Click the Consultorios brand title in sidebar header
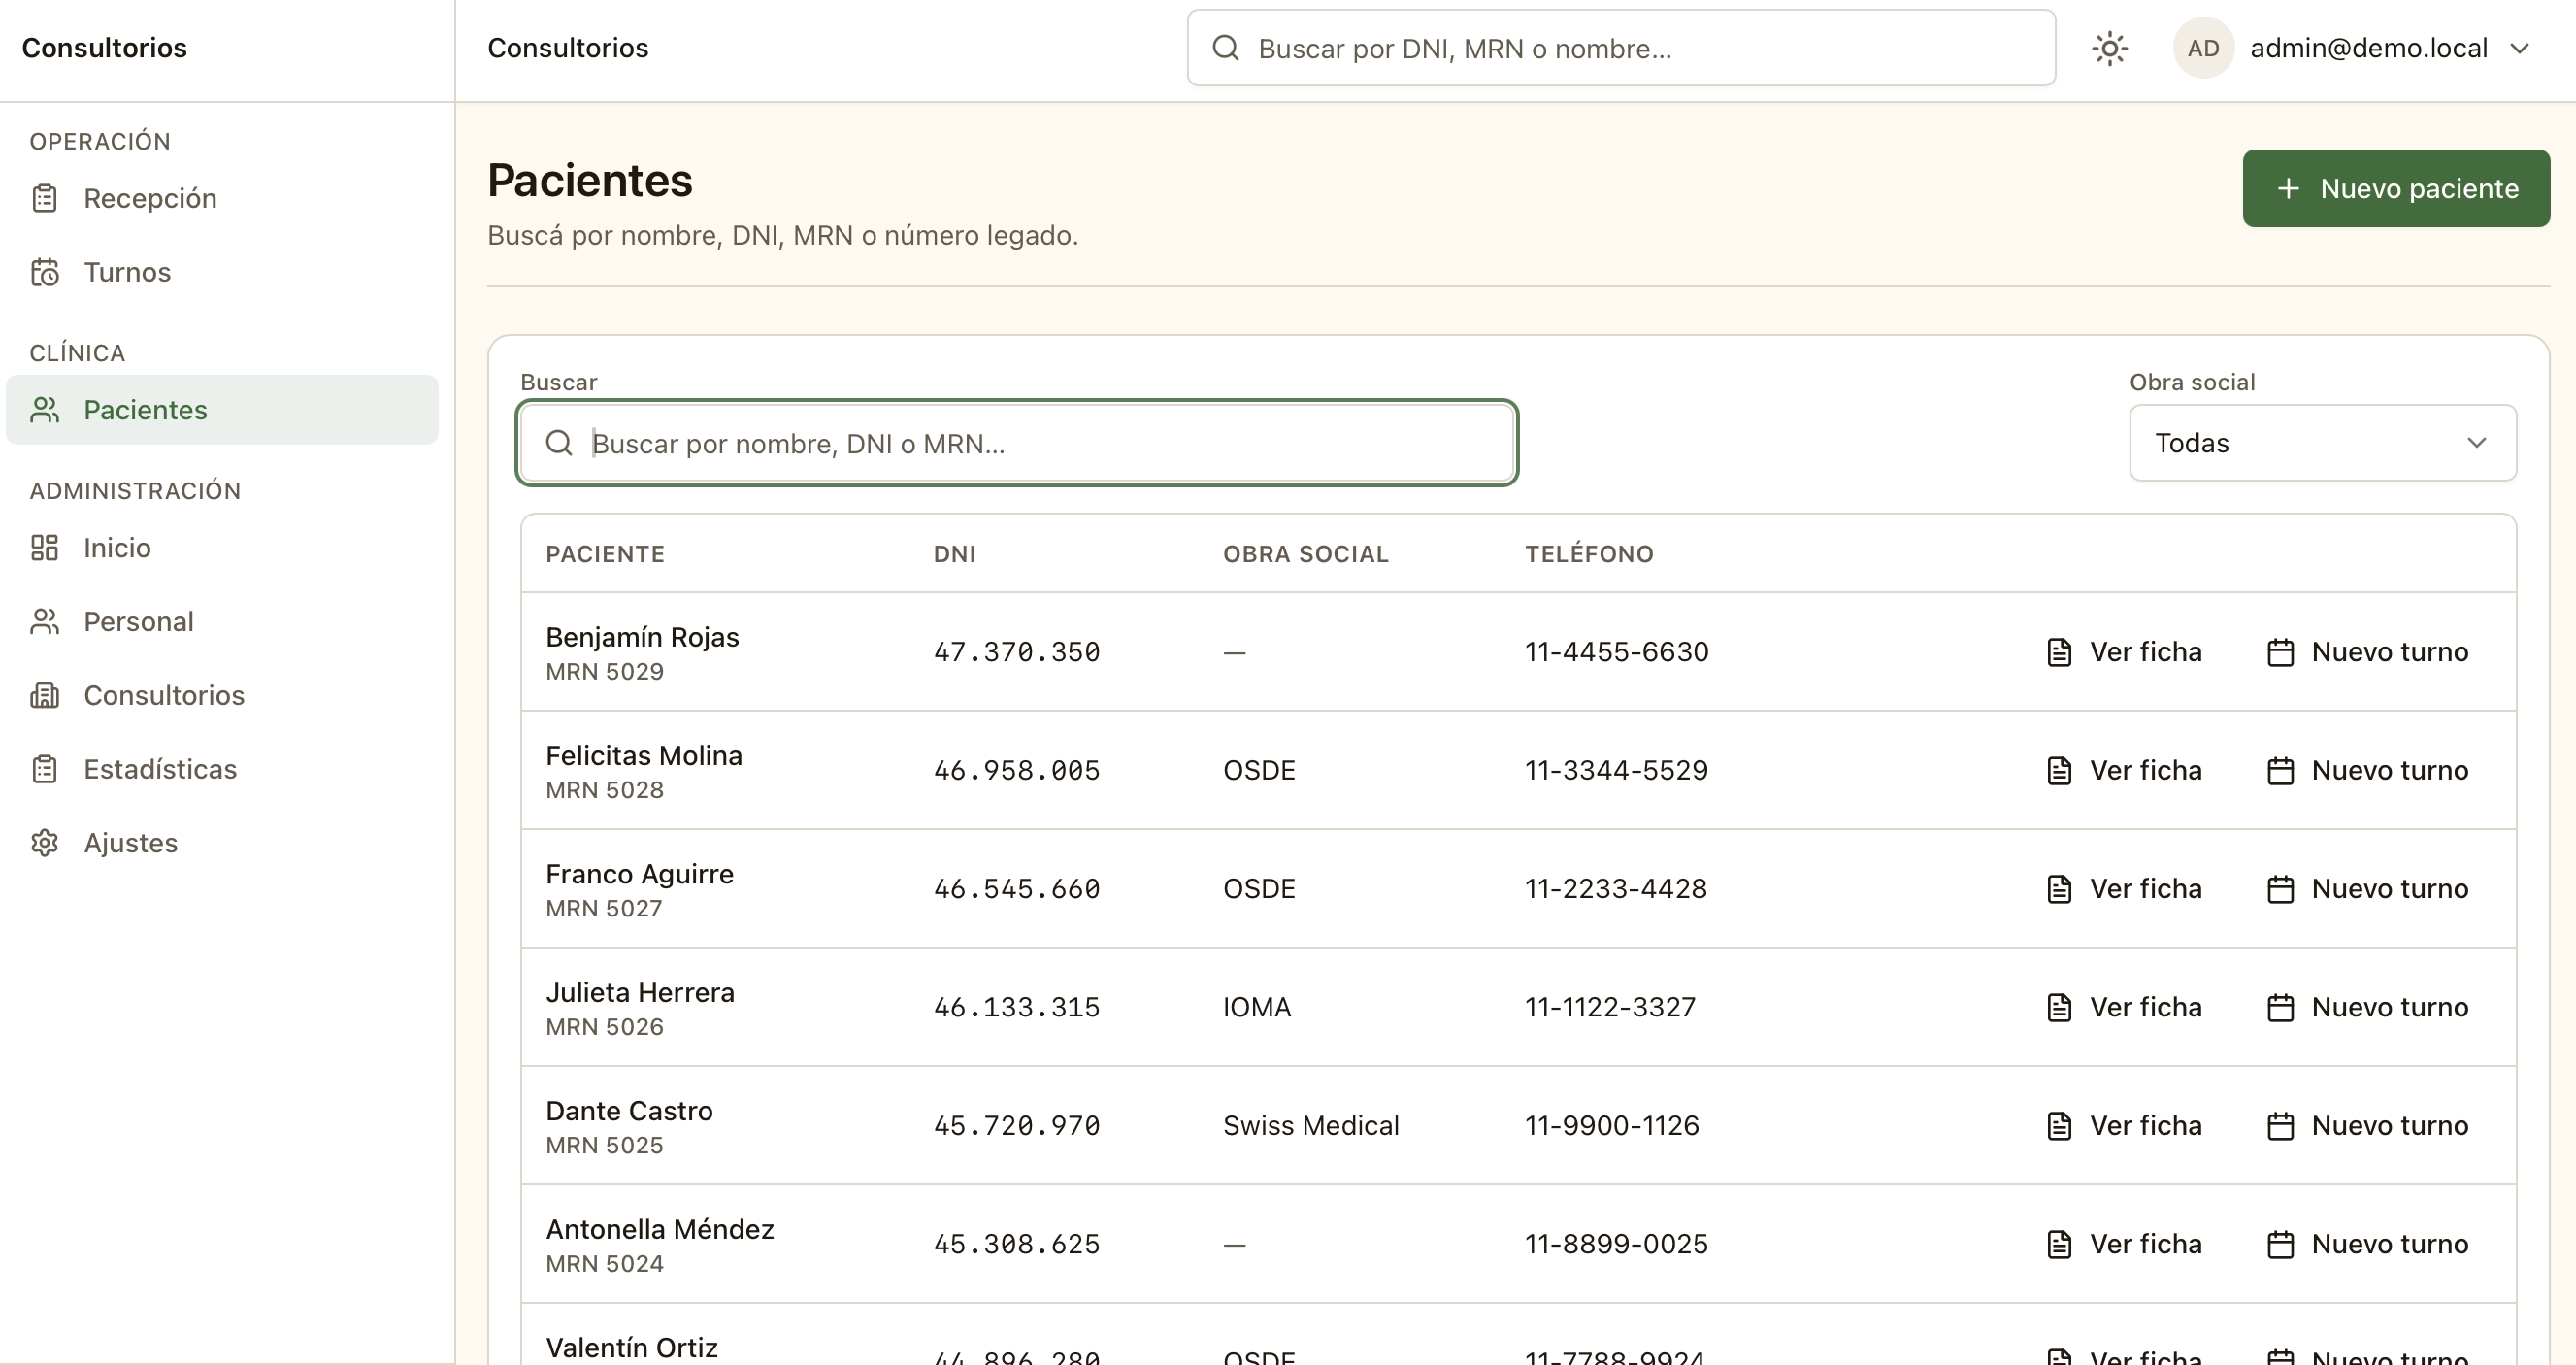 click(104, 48)
